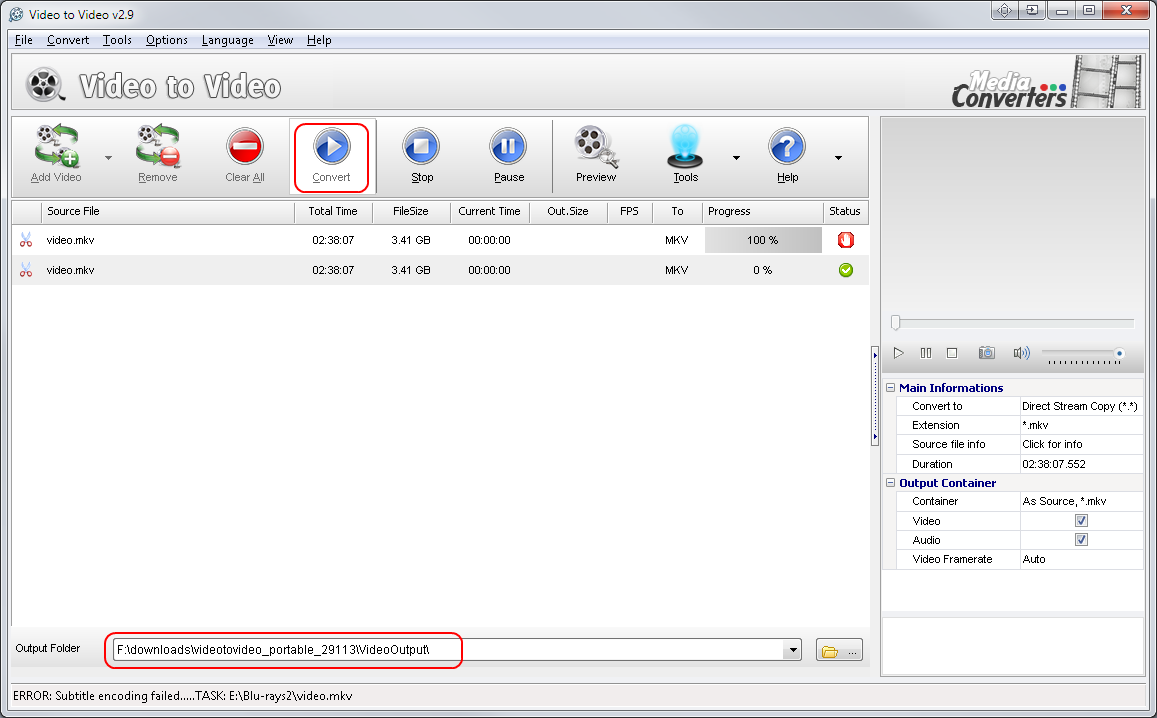
Task: Expand the Help dropdown arrow in toolbar
Action: point(838,158)
